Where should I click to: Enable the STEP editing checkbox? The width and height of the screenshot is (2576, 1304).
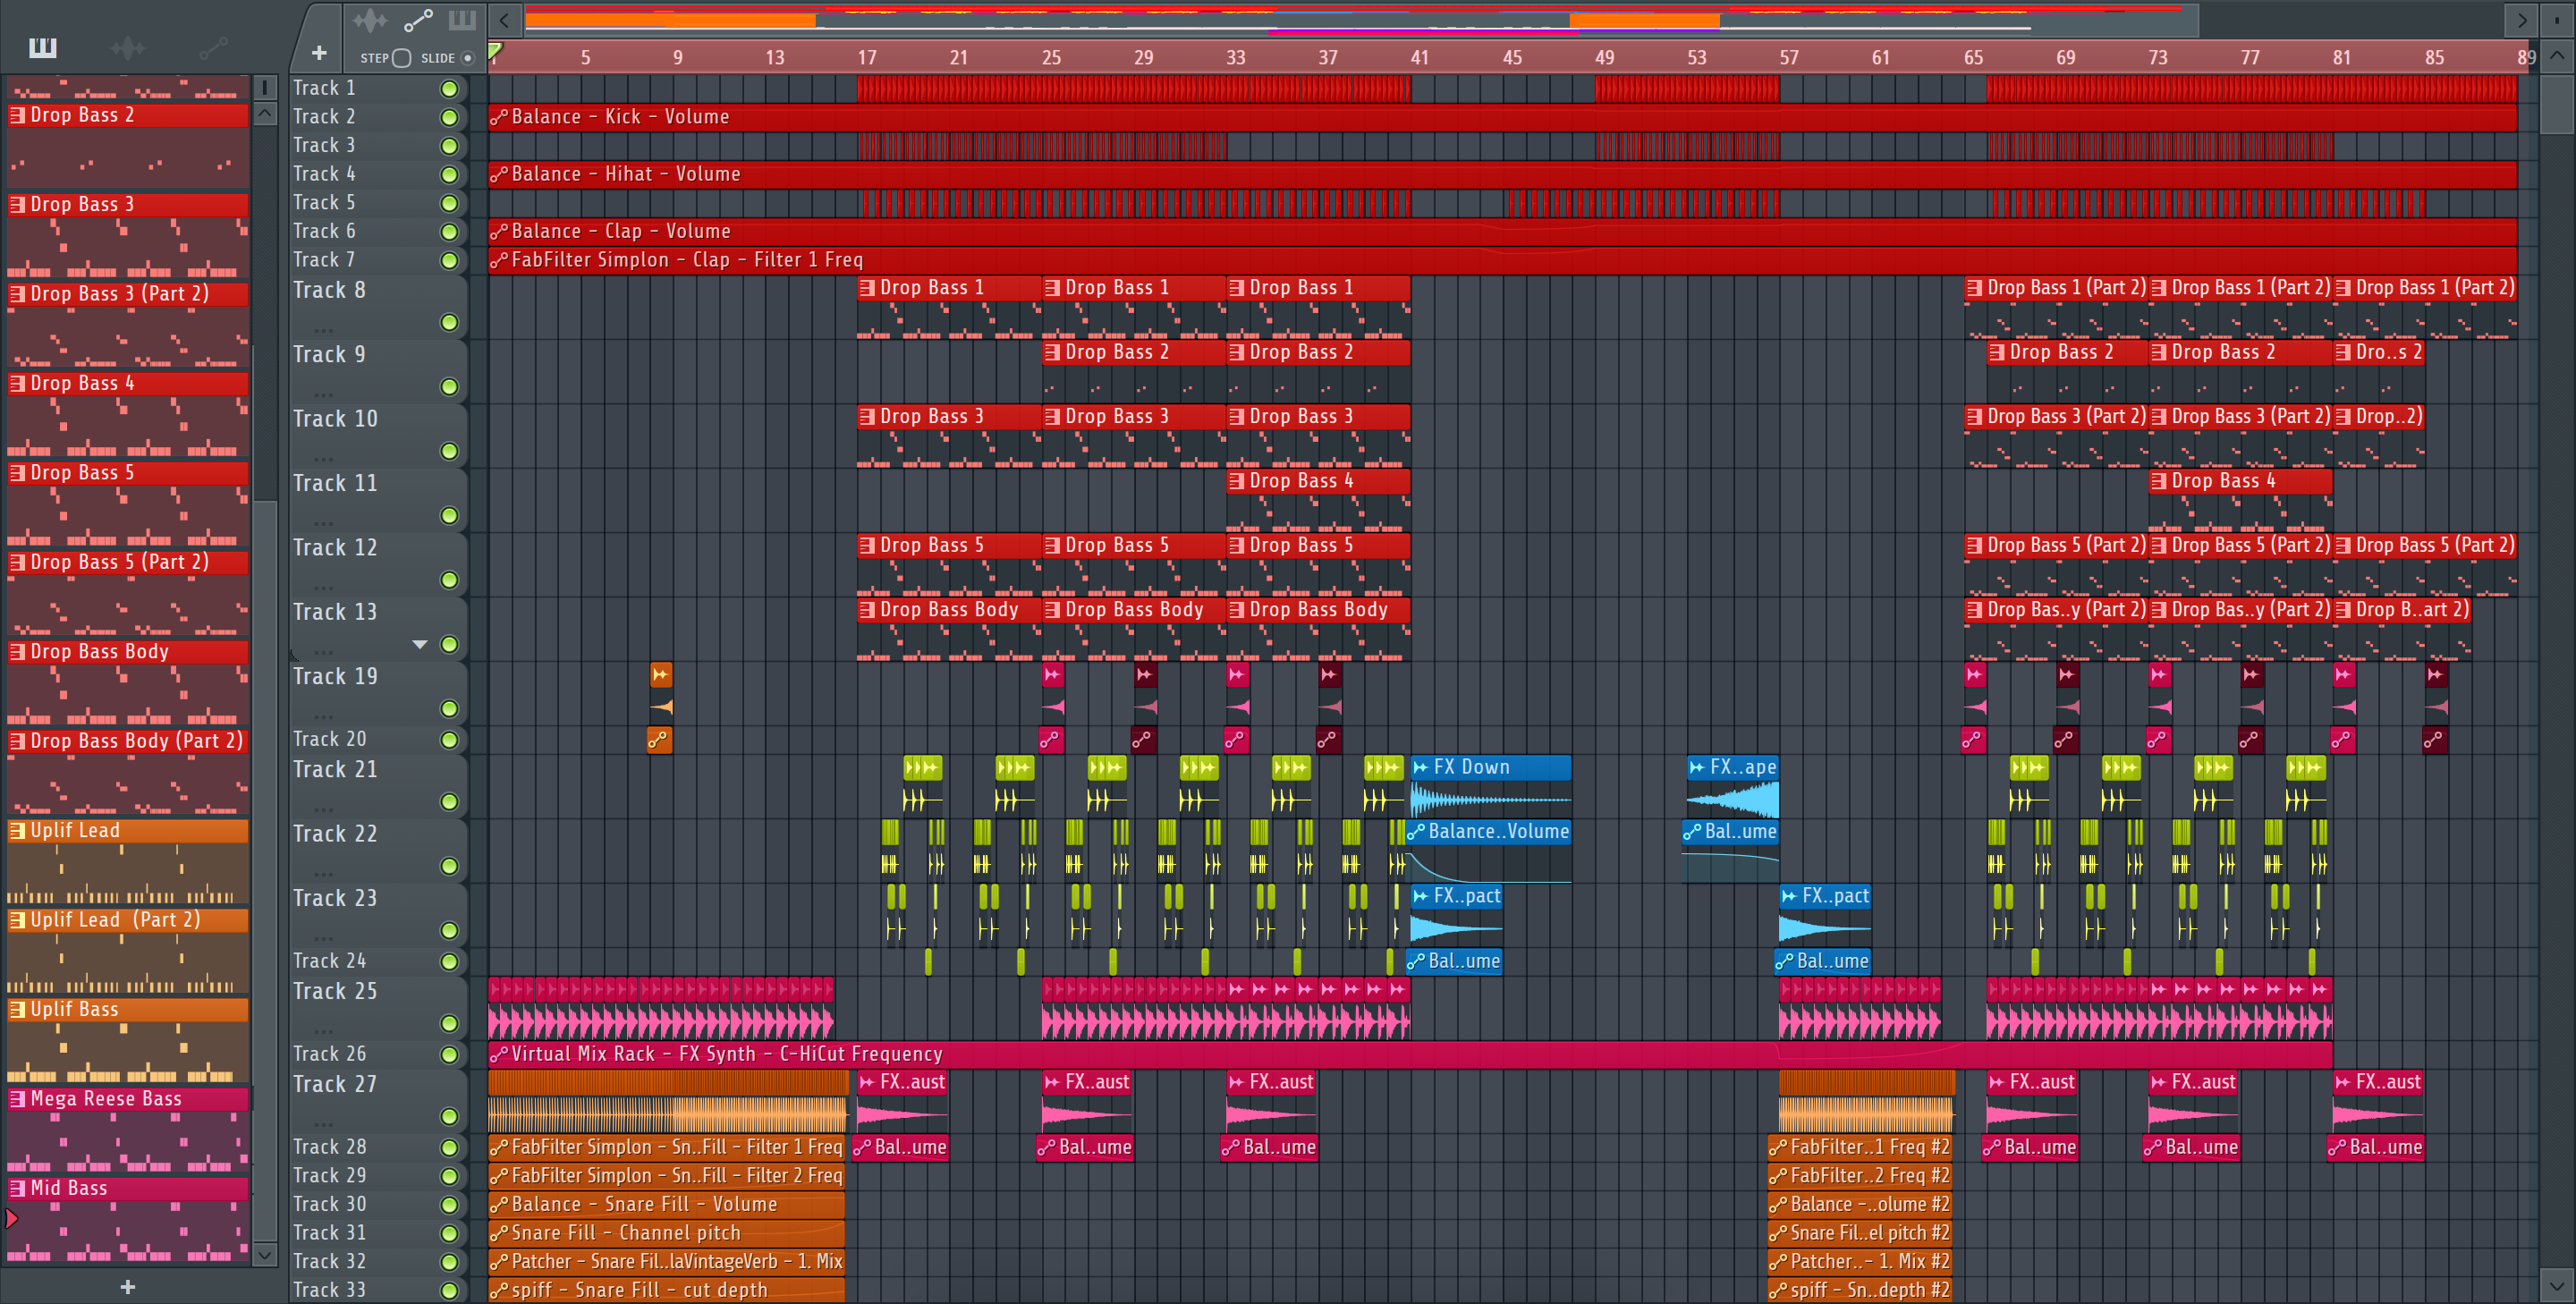coord(402,58)
